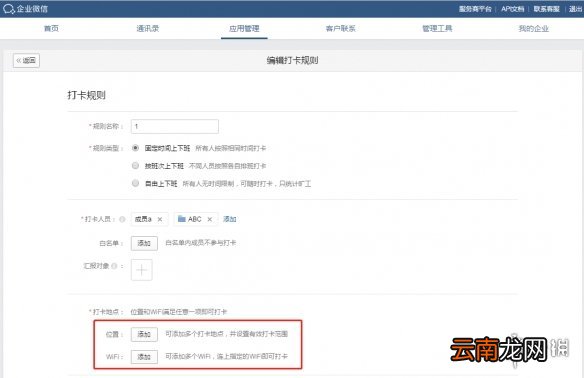
Task: Open the 应用管理 tab
Action: coord(244,28)
